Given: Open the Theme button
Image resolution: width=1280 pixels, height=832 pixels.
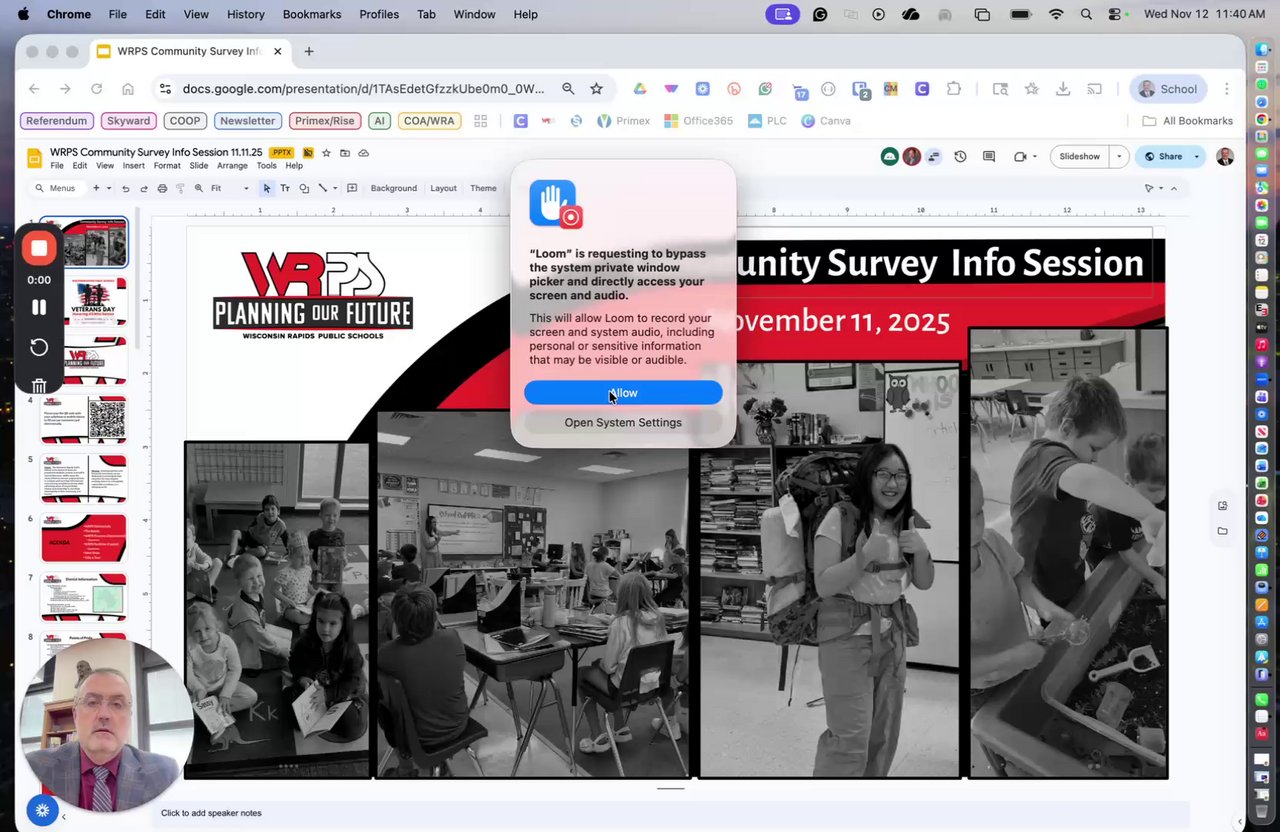Looking at the screenshot, I should click(x=483, y=188).
